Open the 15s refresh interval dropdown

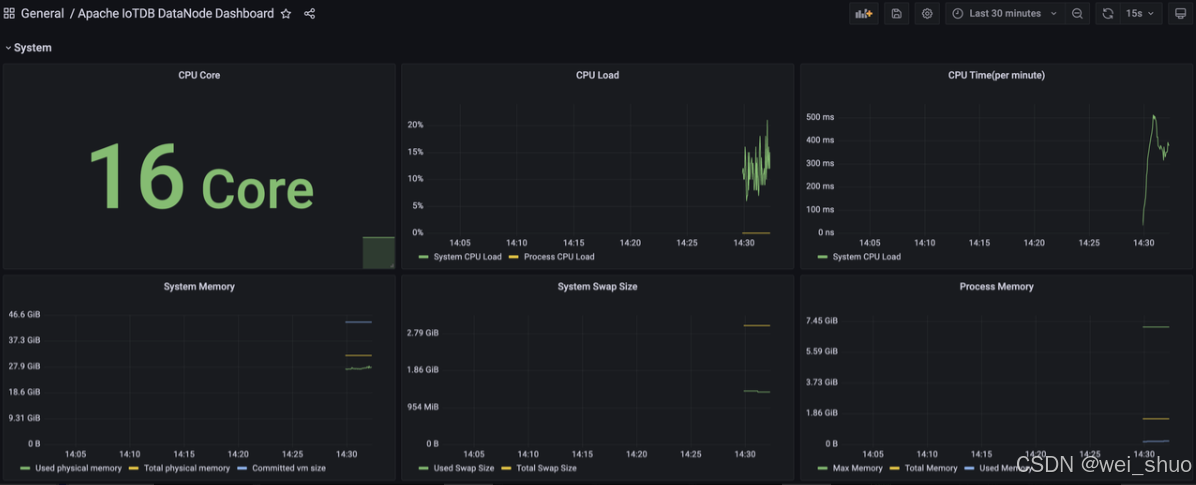[1139, 14]
